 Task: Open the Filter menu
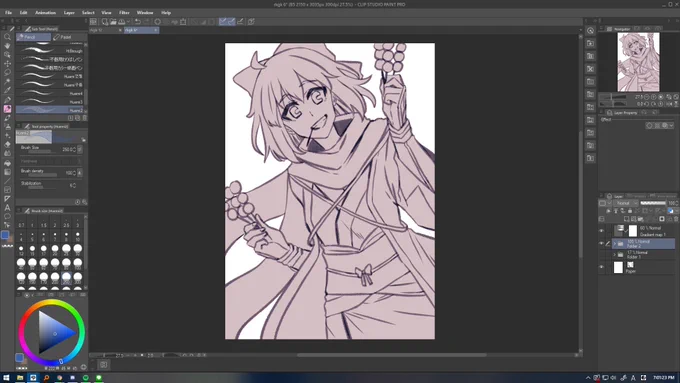tap(124, 13)
